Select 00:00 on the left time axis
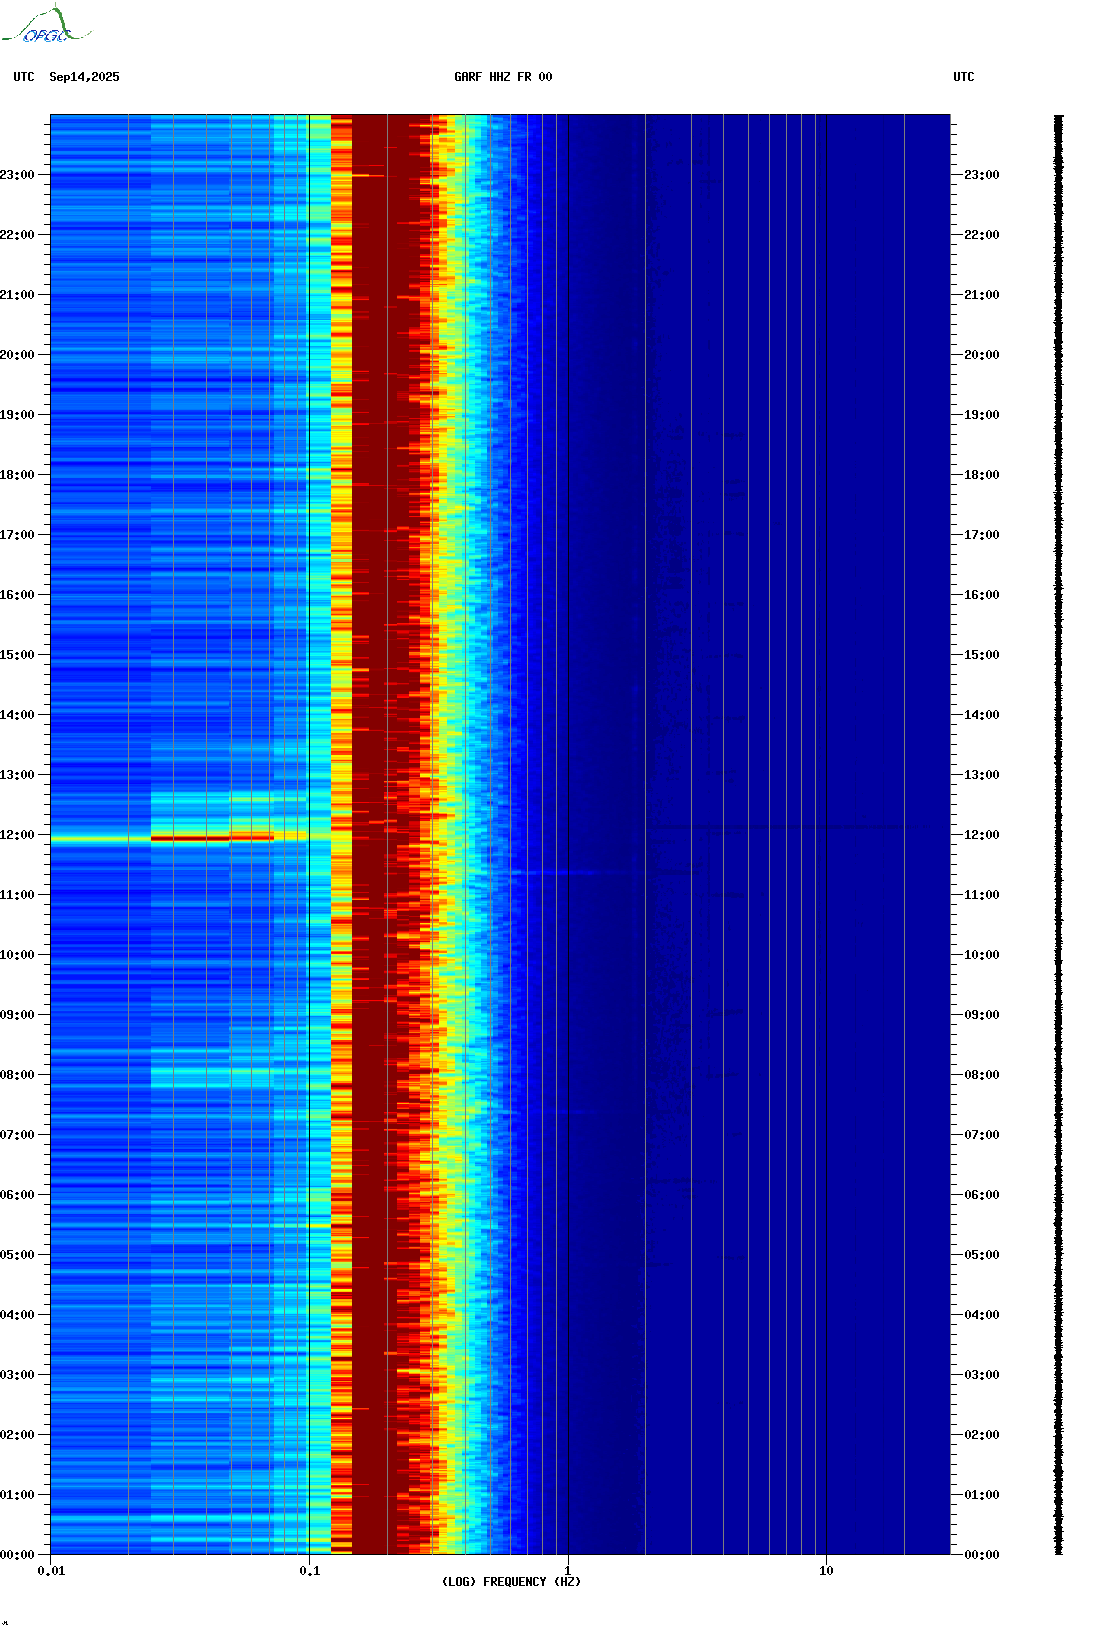The width and height of the screenshot is (1102, 1634). pyautogui.click(x=17, y=1555)
